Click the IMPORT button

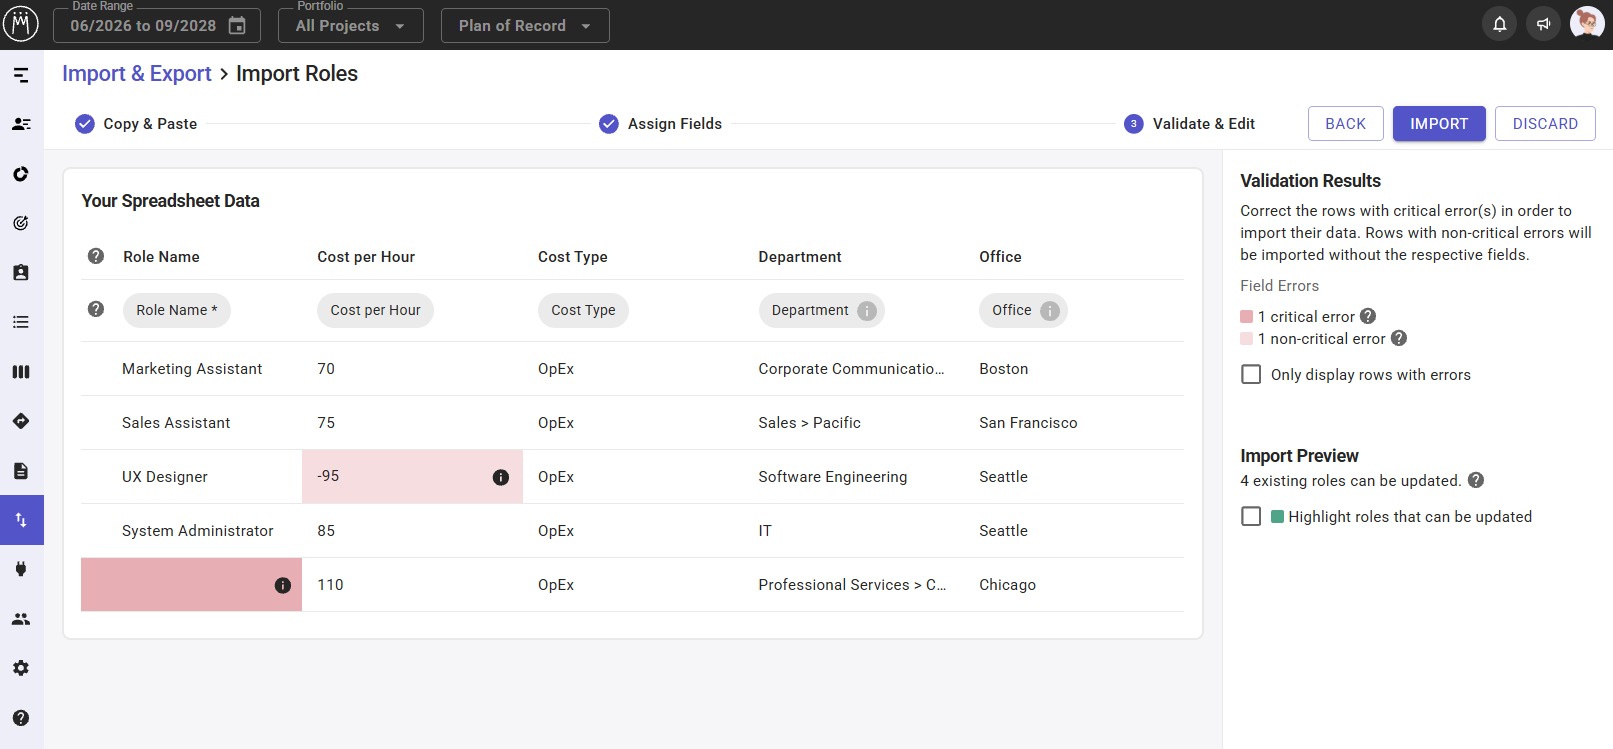(x=1439, y=124)
